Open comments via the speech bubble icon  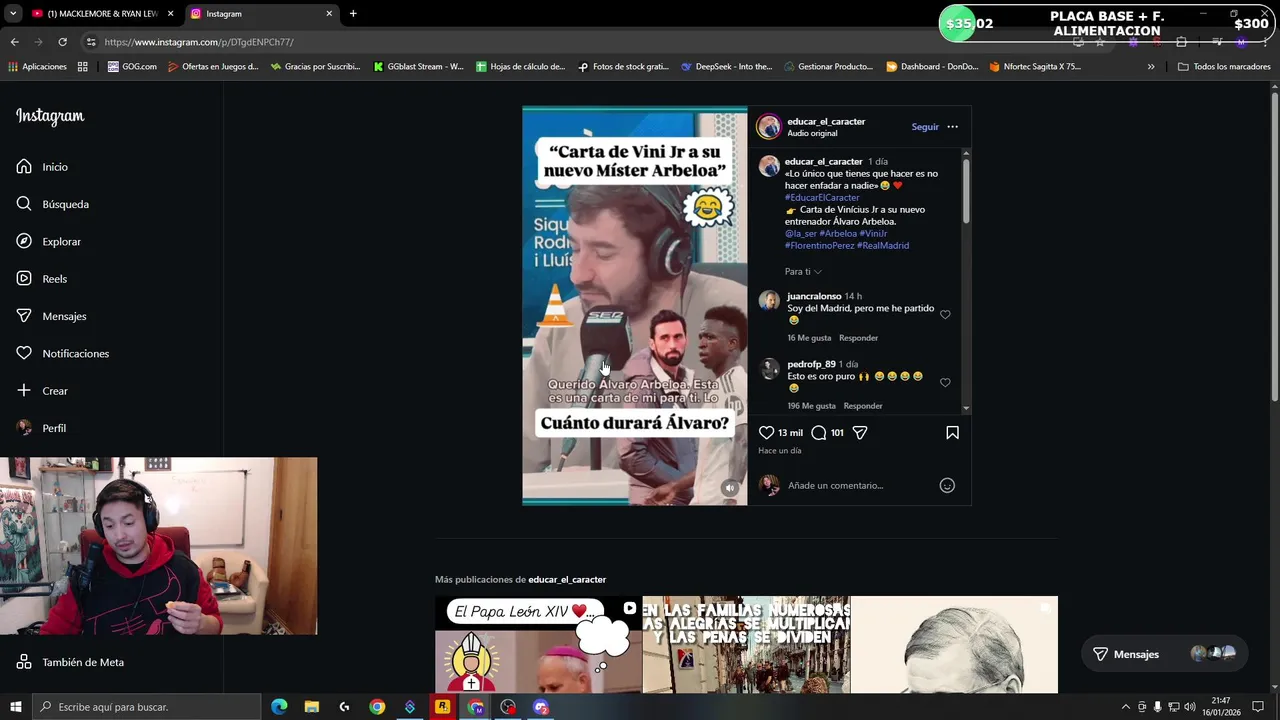point(819,433)
